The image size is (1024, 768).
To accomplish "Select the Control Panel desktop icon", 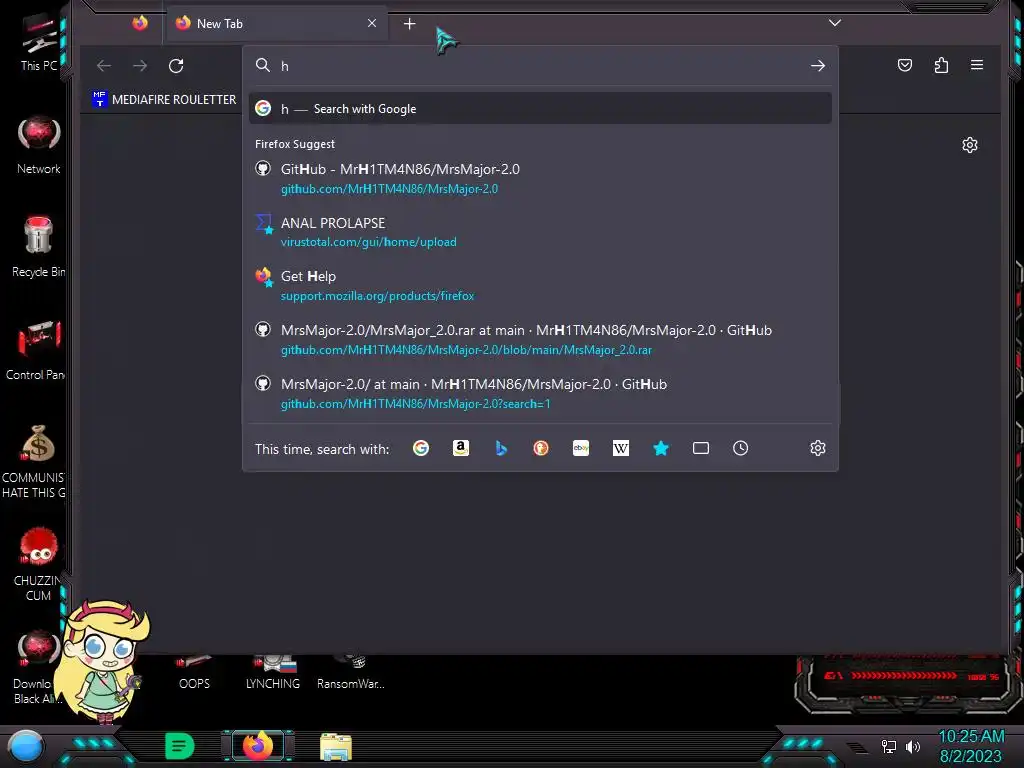I will click(x=36, y=351).
